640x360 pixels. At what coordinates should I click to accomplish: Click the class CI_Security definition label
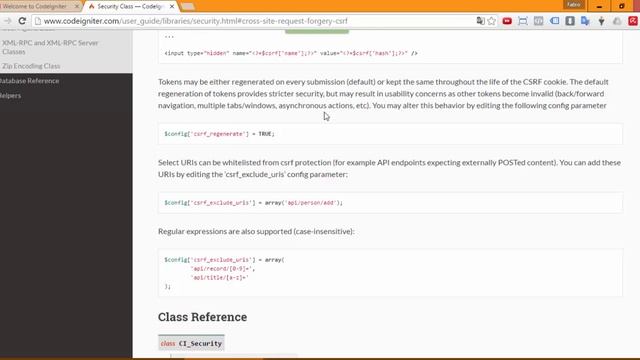(x=191, y=343)
